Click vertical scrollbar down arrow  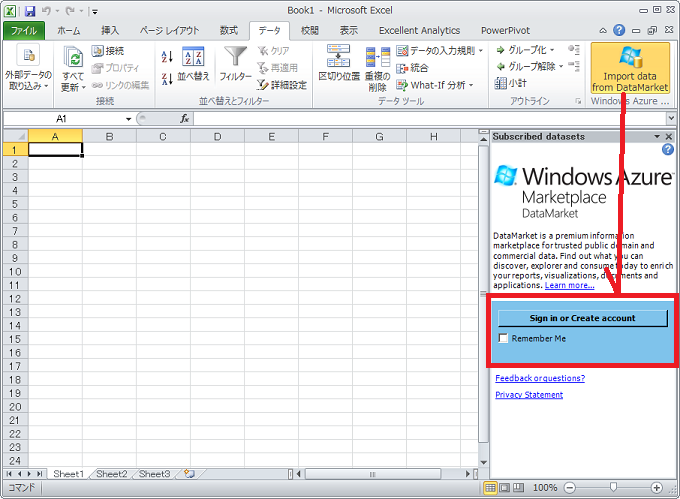(x=484, y=462)
